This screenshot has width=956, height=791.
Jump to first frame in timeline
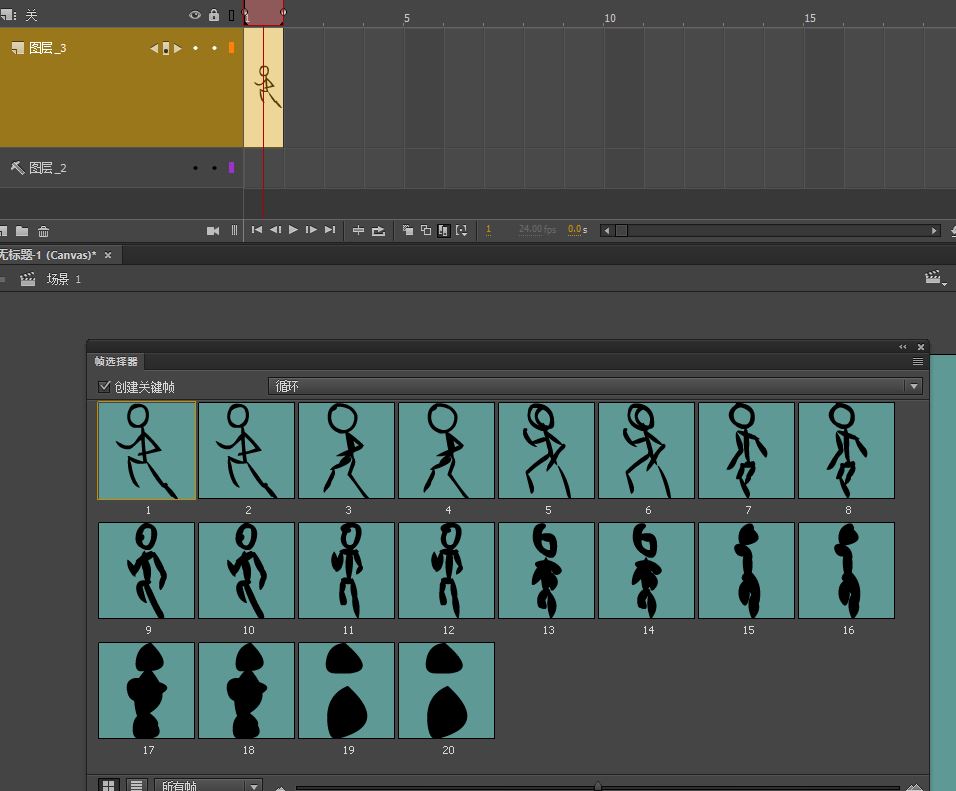(x=257, y=230)
